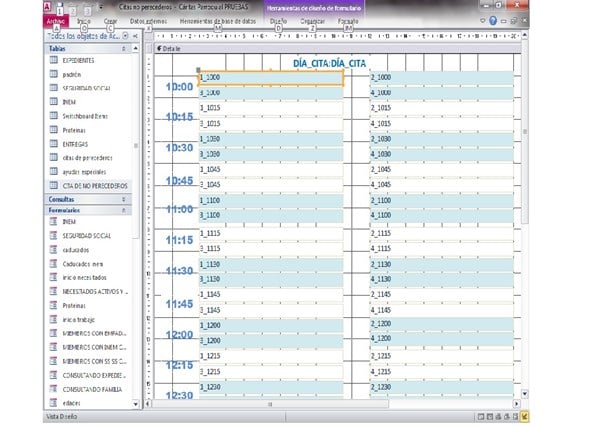600x427 pixels.
Task: Open the caducados form
Action: [x=76, y=249]
